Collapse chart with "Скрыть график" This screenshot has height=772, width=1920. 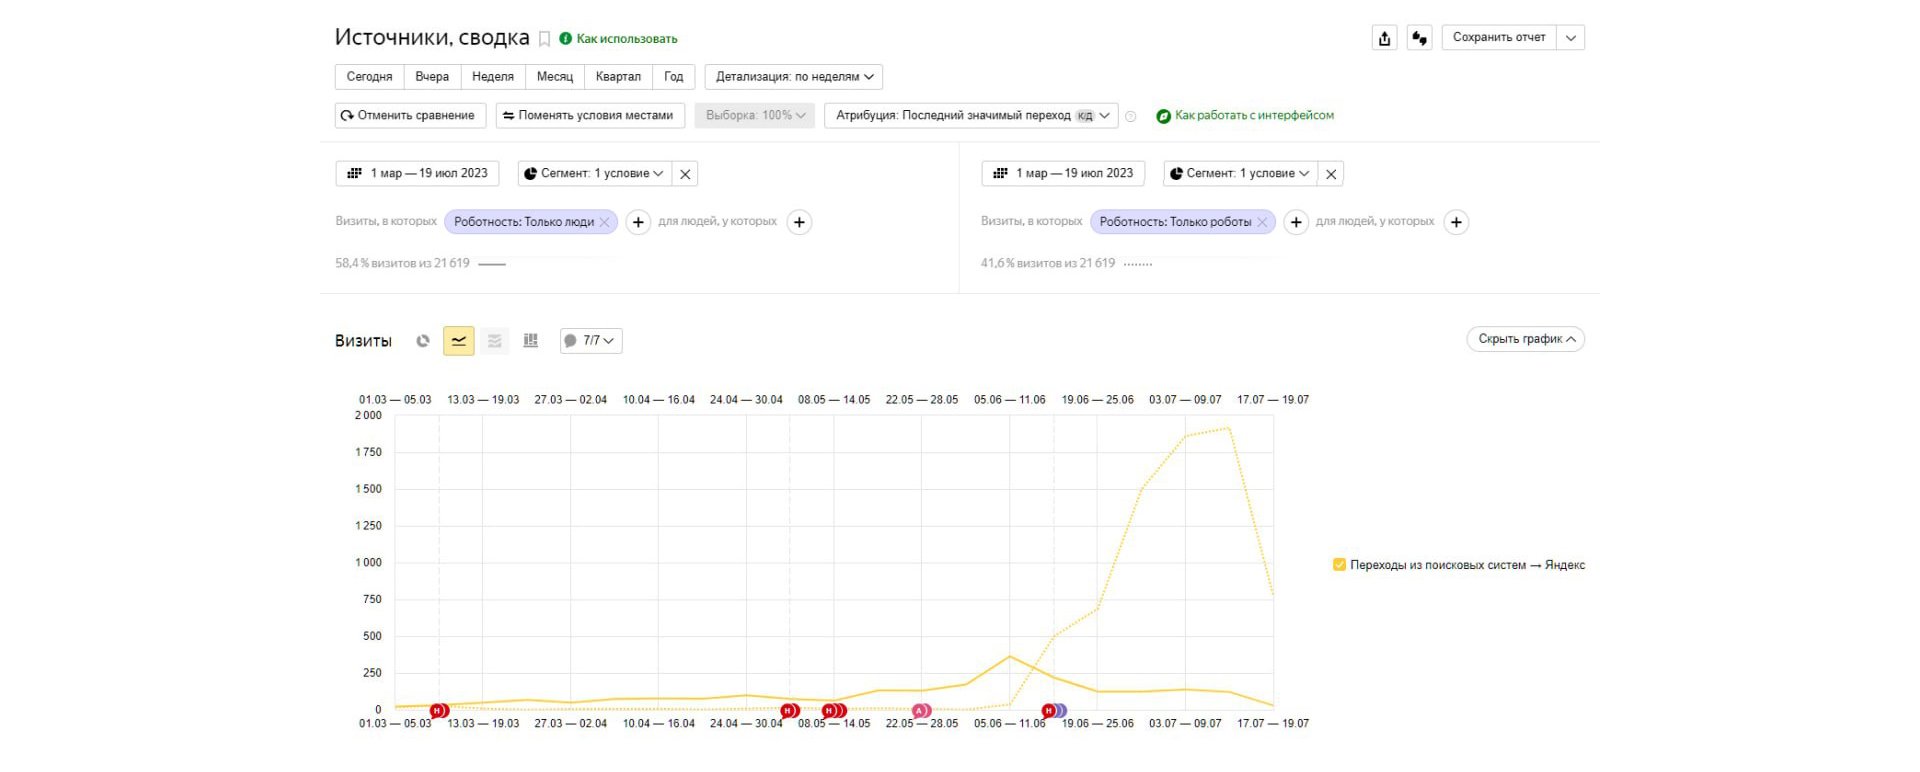[1525, 339]
